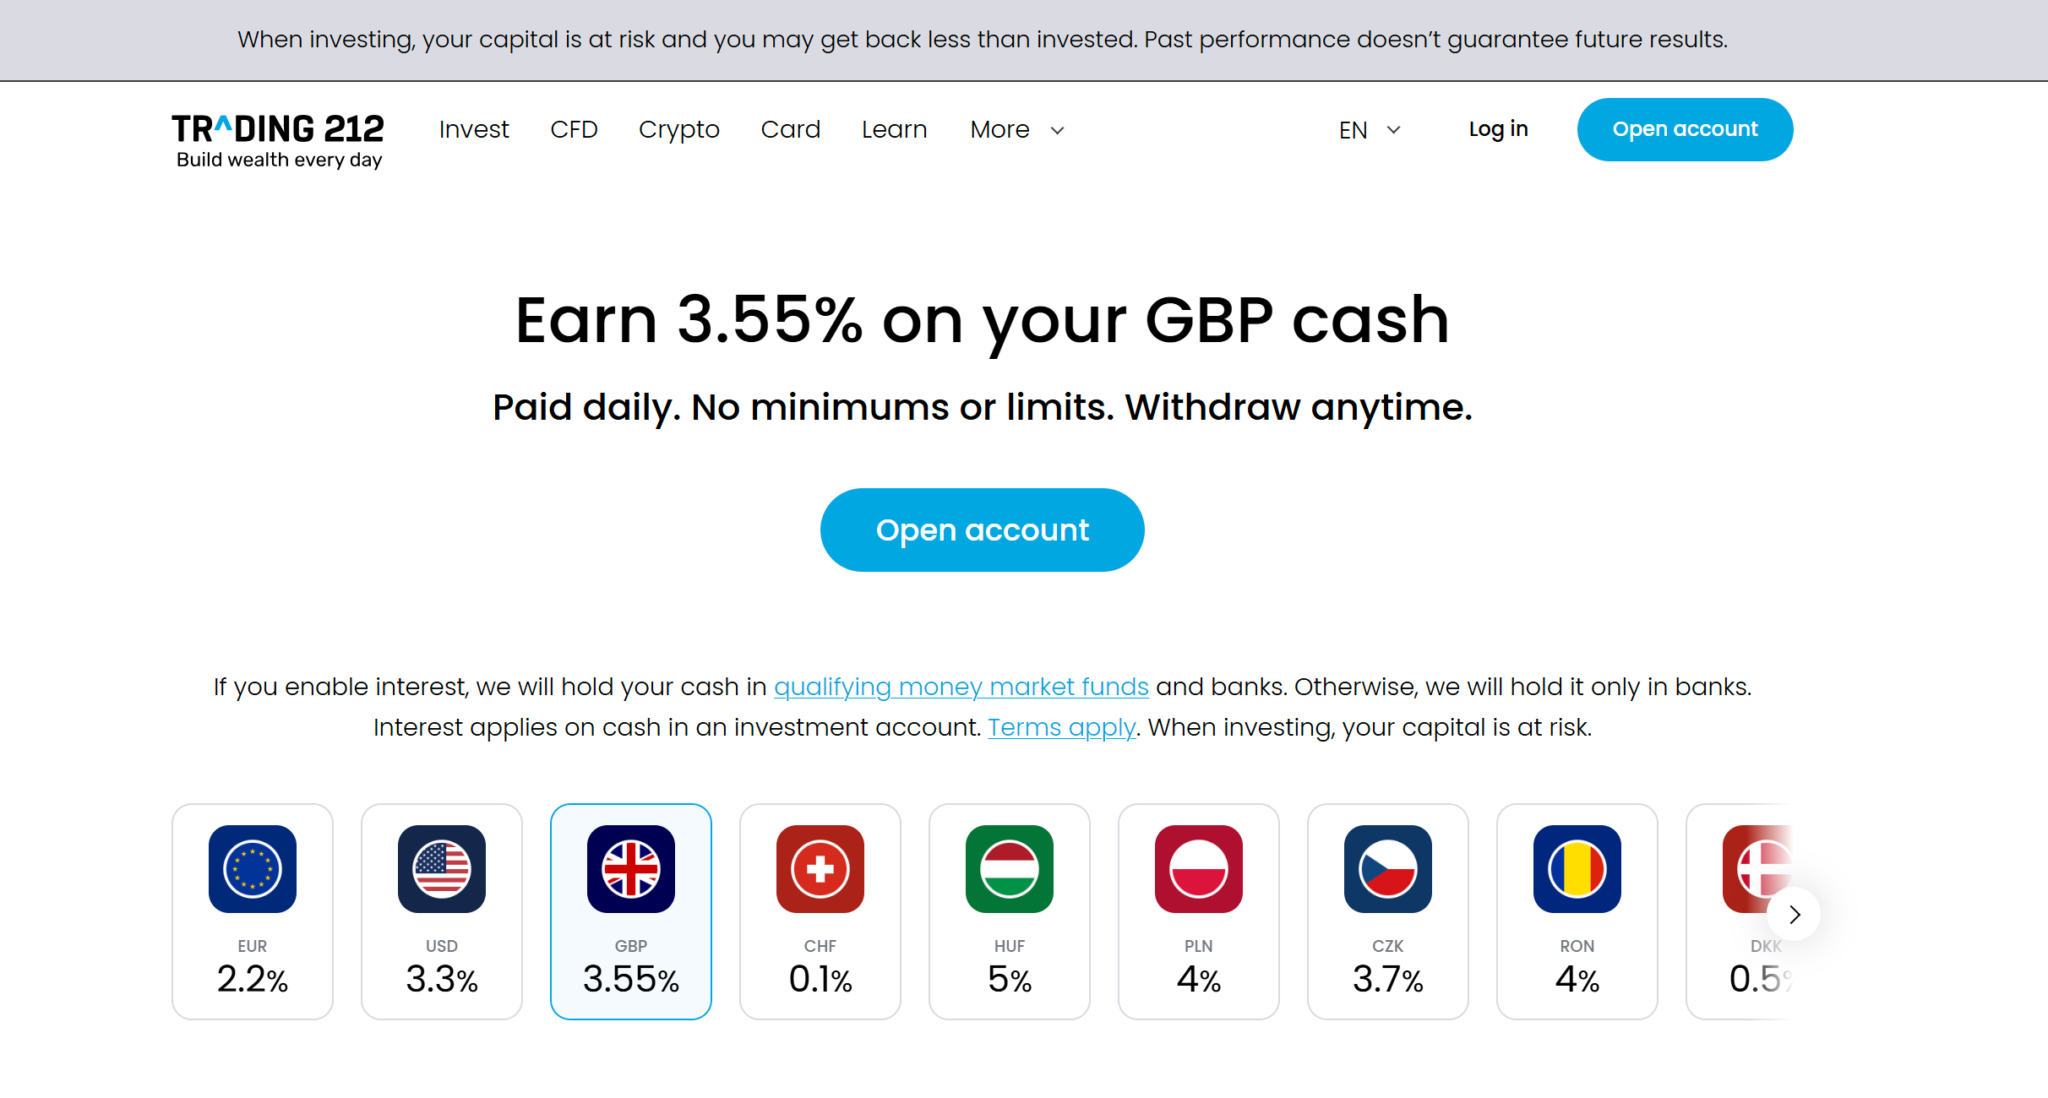Show next currencies with carousel arrow
Image resolution: width=2048 pixels, height=1098 pixels.
pyautogui.click(x=1794, y=914)
